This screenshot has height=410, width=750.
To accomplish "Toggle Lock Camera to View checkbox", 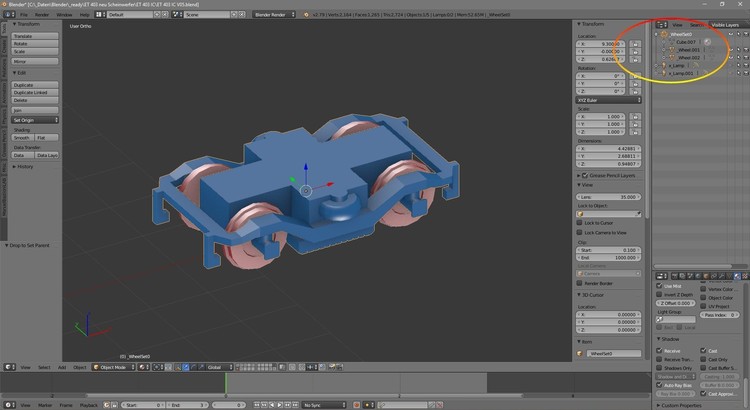I will pos(579,233).
